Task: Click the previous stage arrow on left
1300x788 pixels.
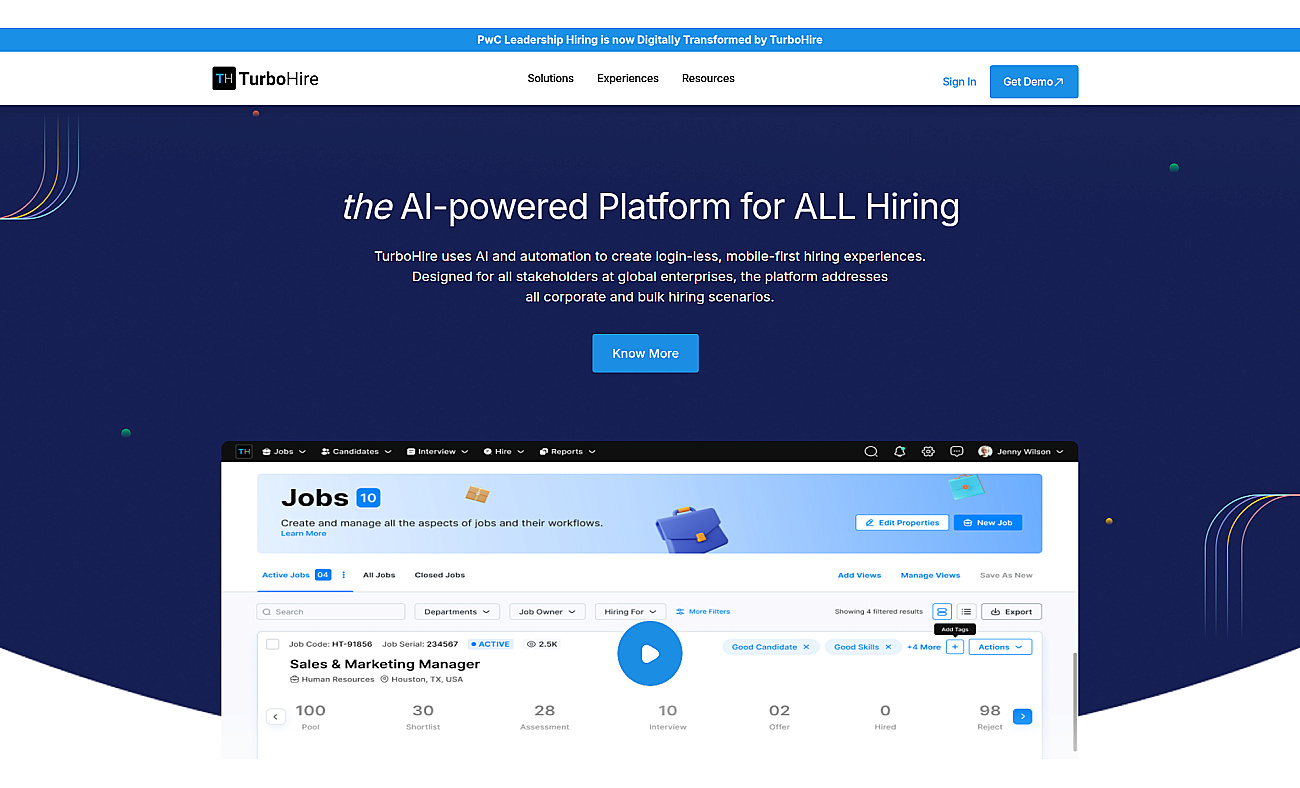Action: click(276, 716)
